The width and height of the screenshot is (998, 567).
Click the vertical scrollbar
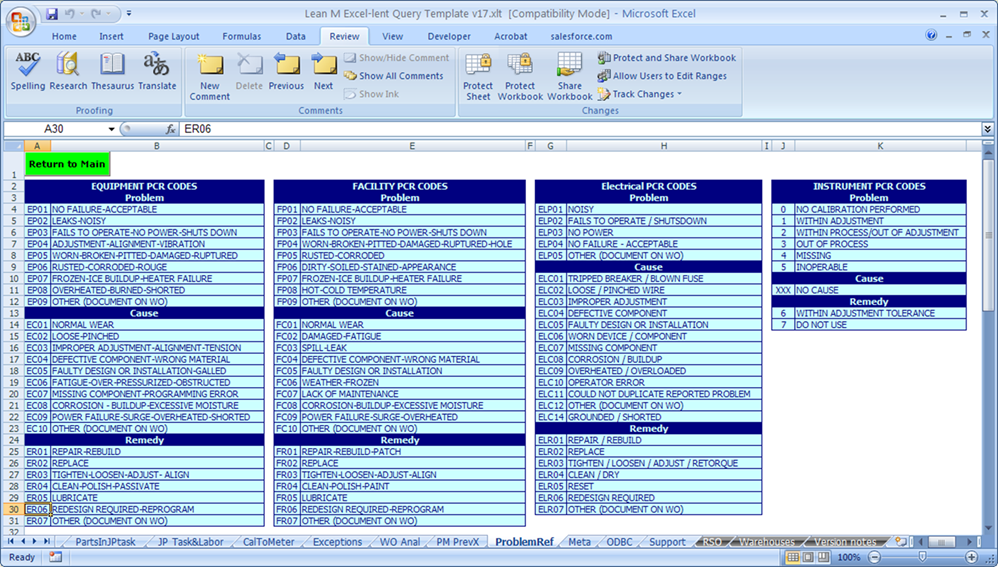(x=988, y=235)
